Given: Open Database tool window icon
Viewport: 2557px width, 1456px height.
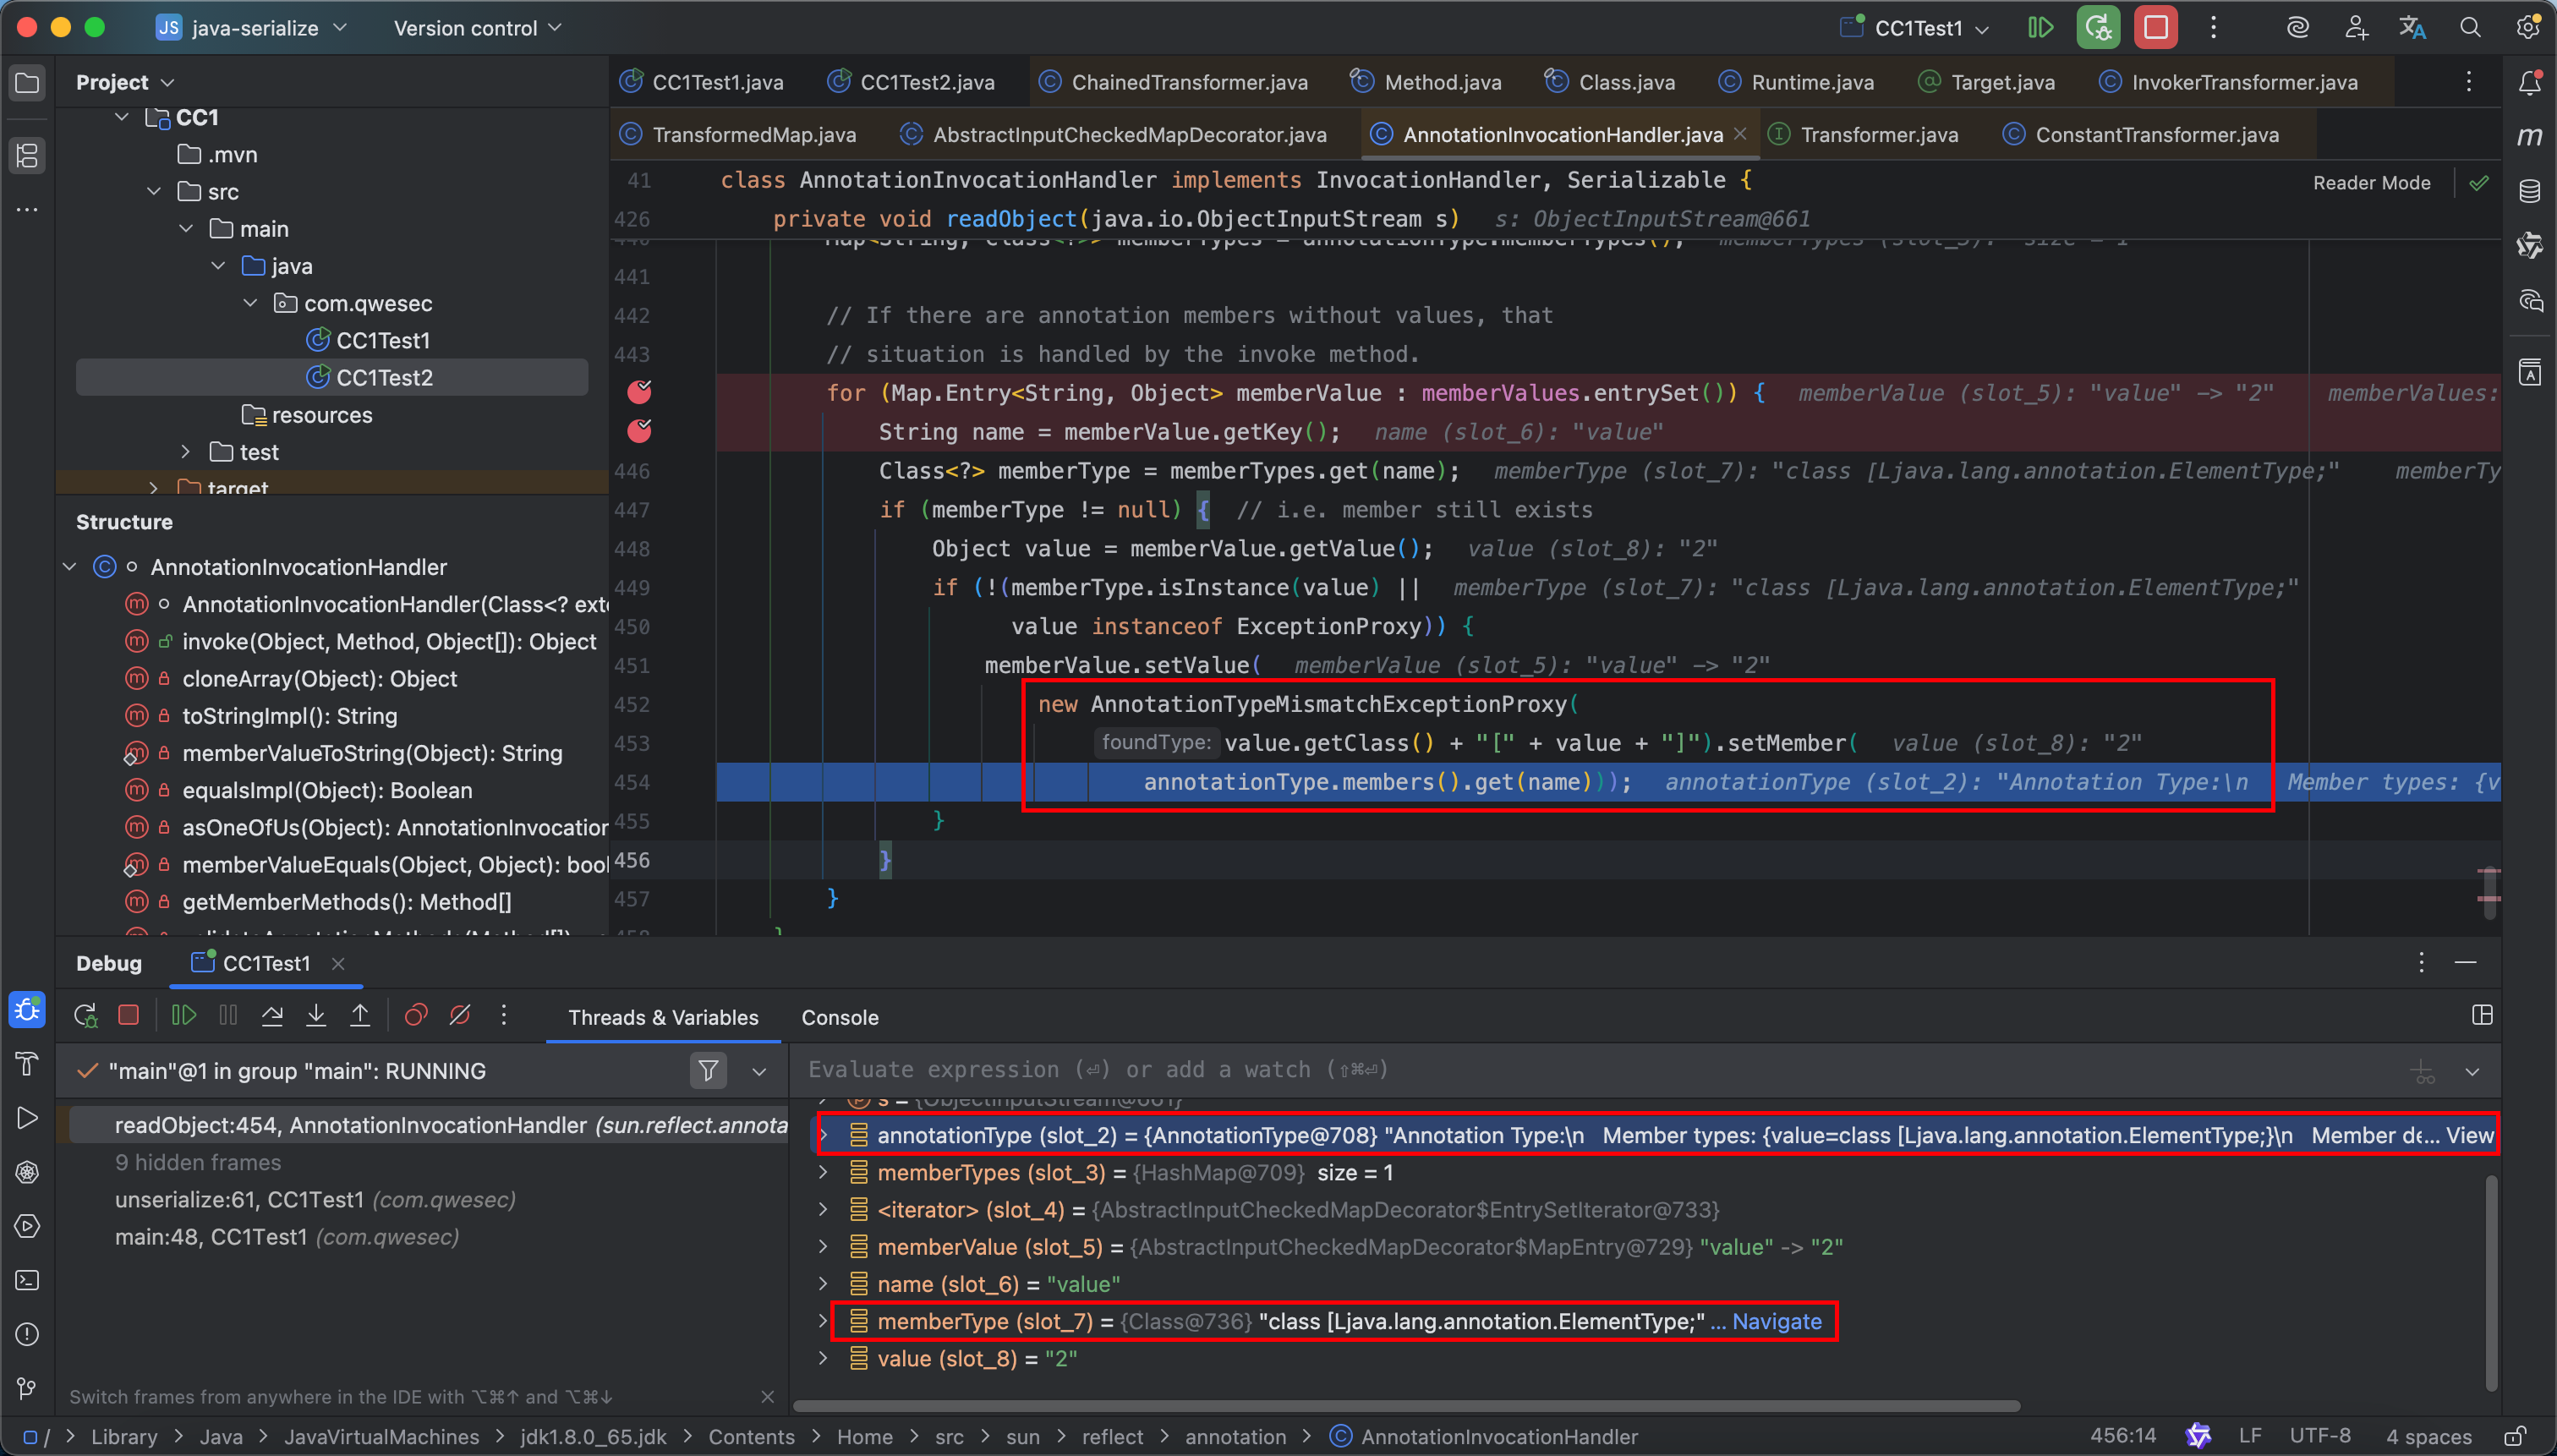Looking at the screenshot, I should (2530, 191).
